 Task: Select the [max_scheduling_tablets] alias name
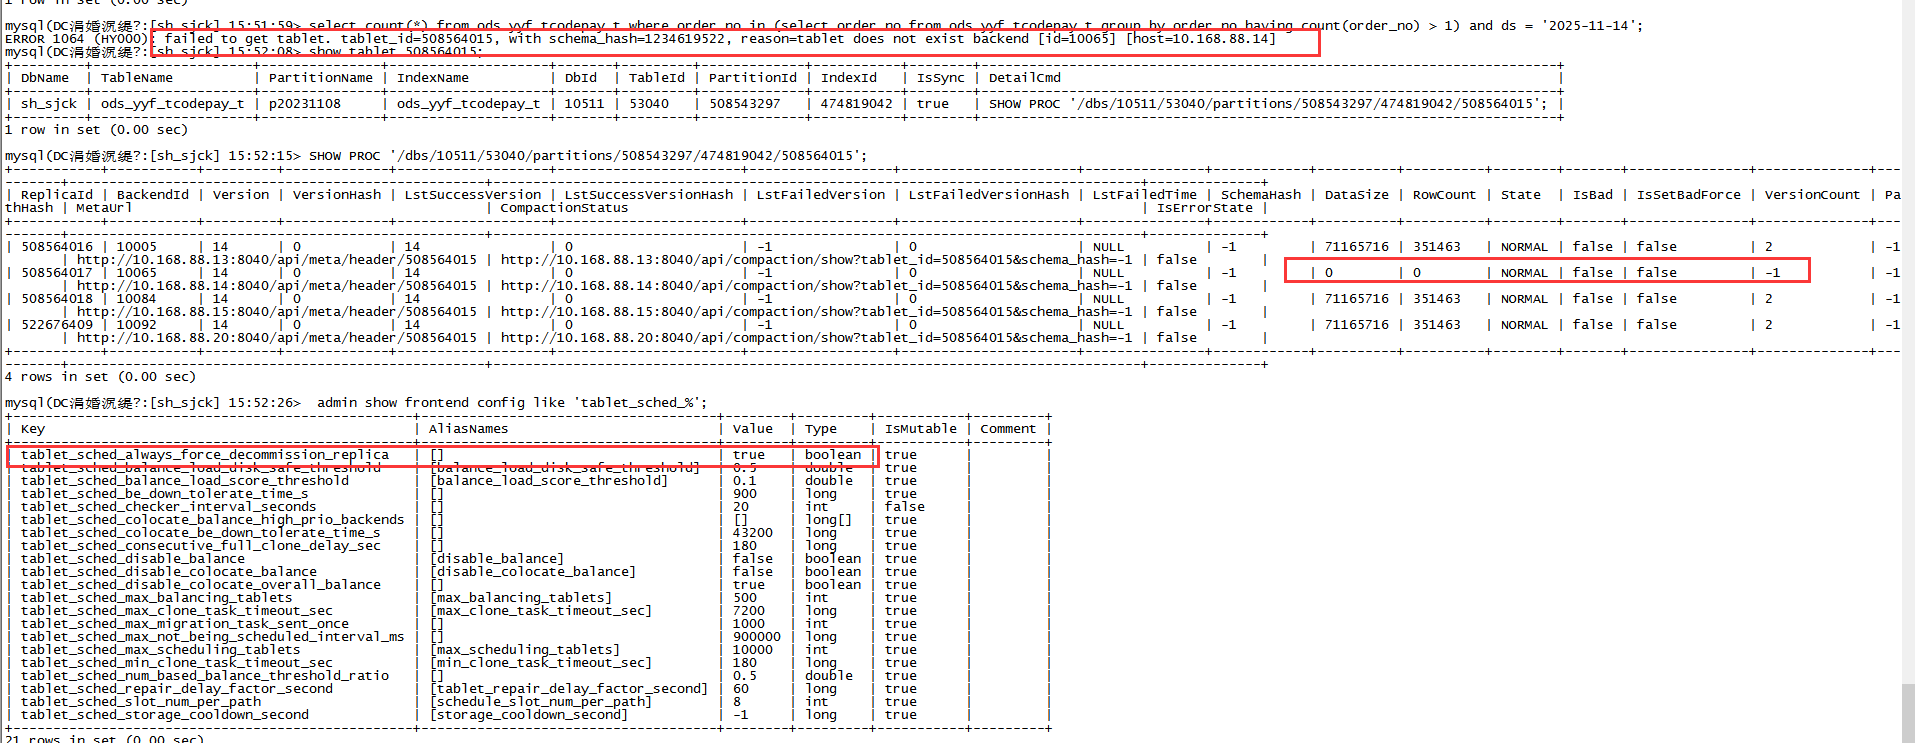click(x=525, y=650)
